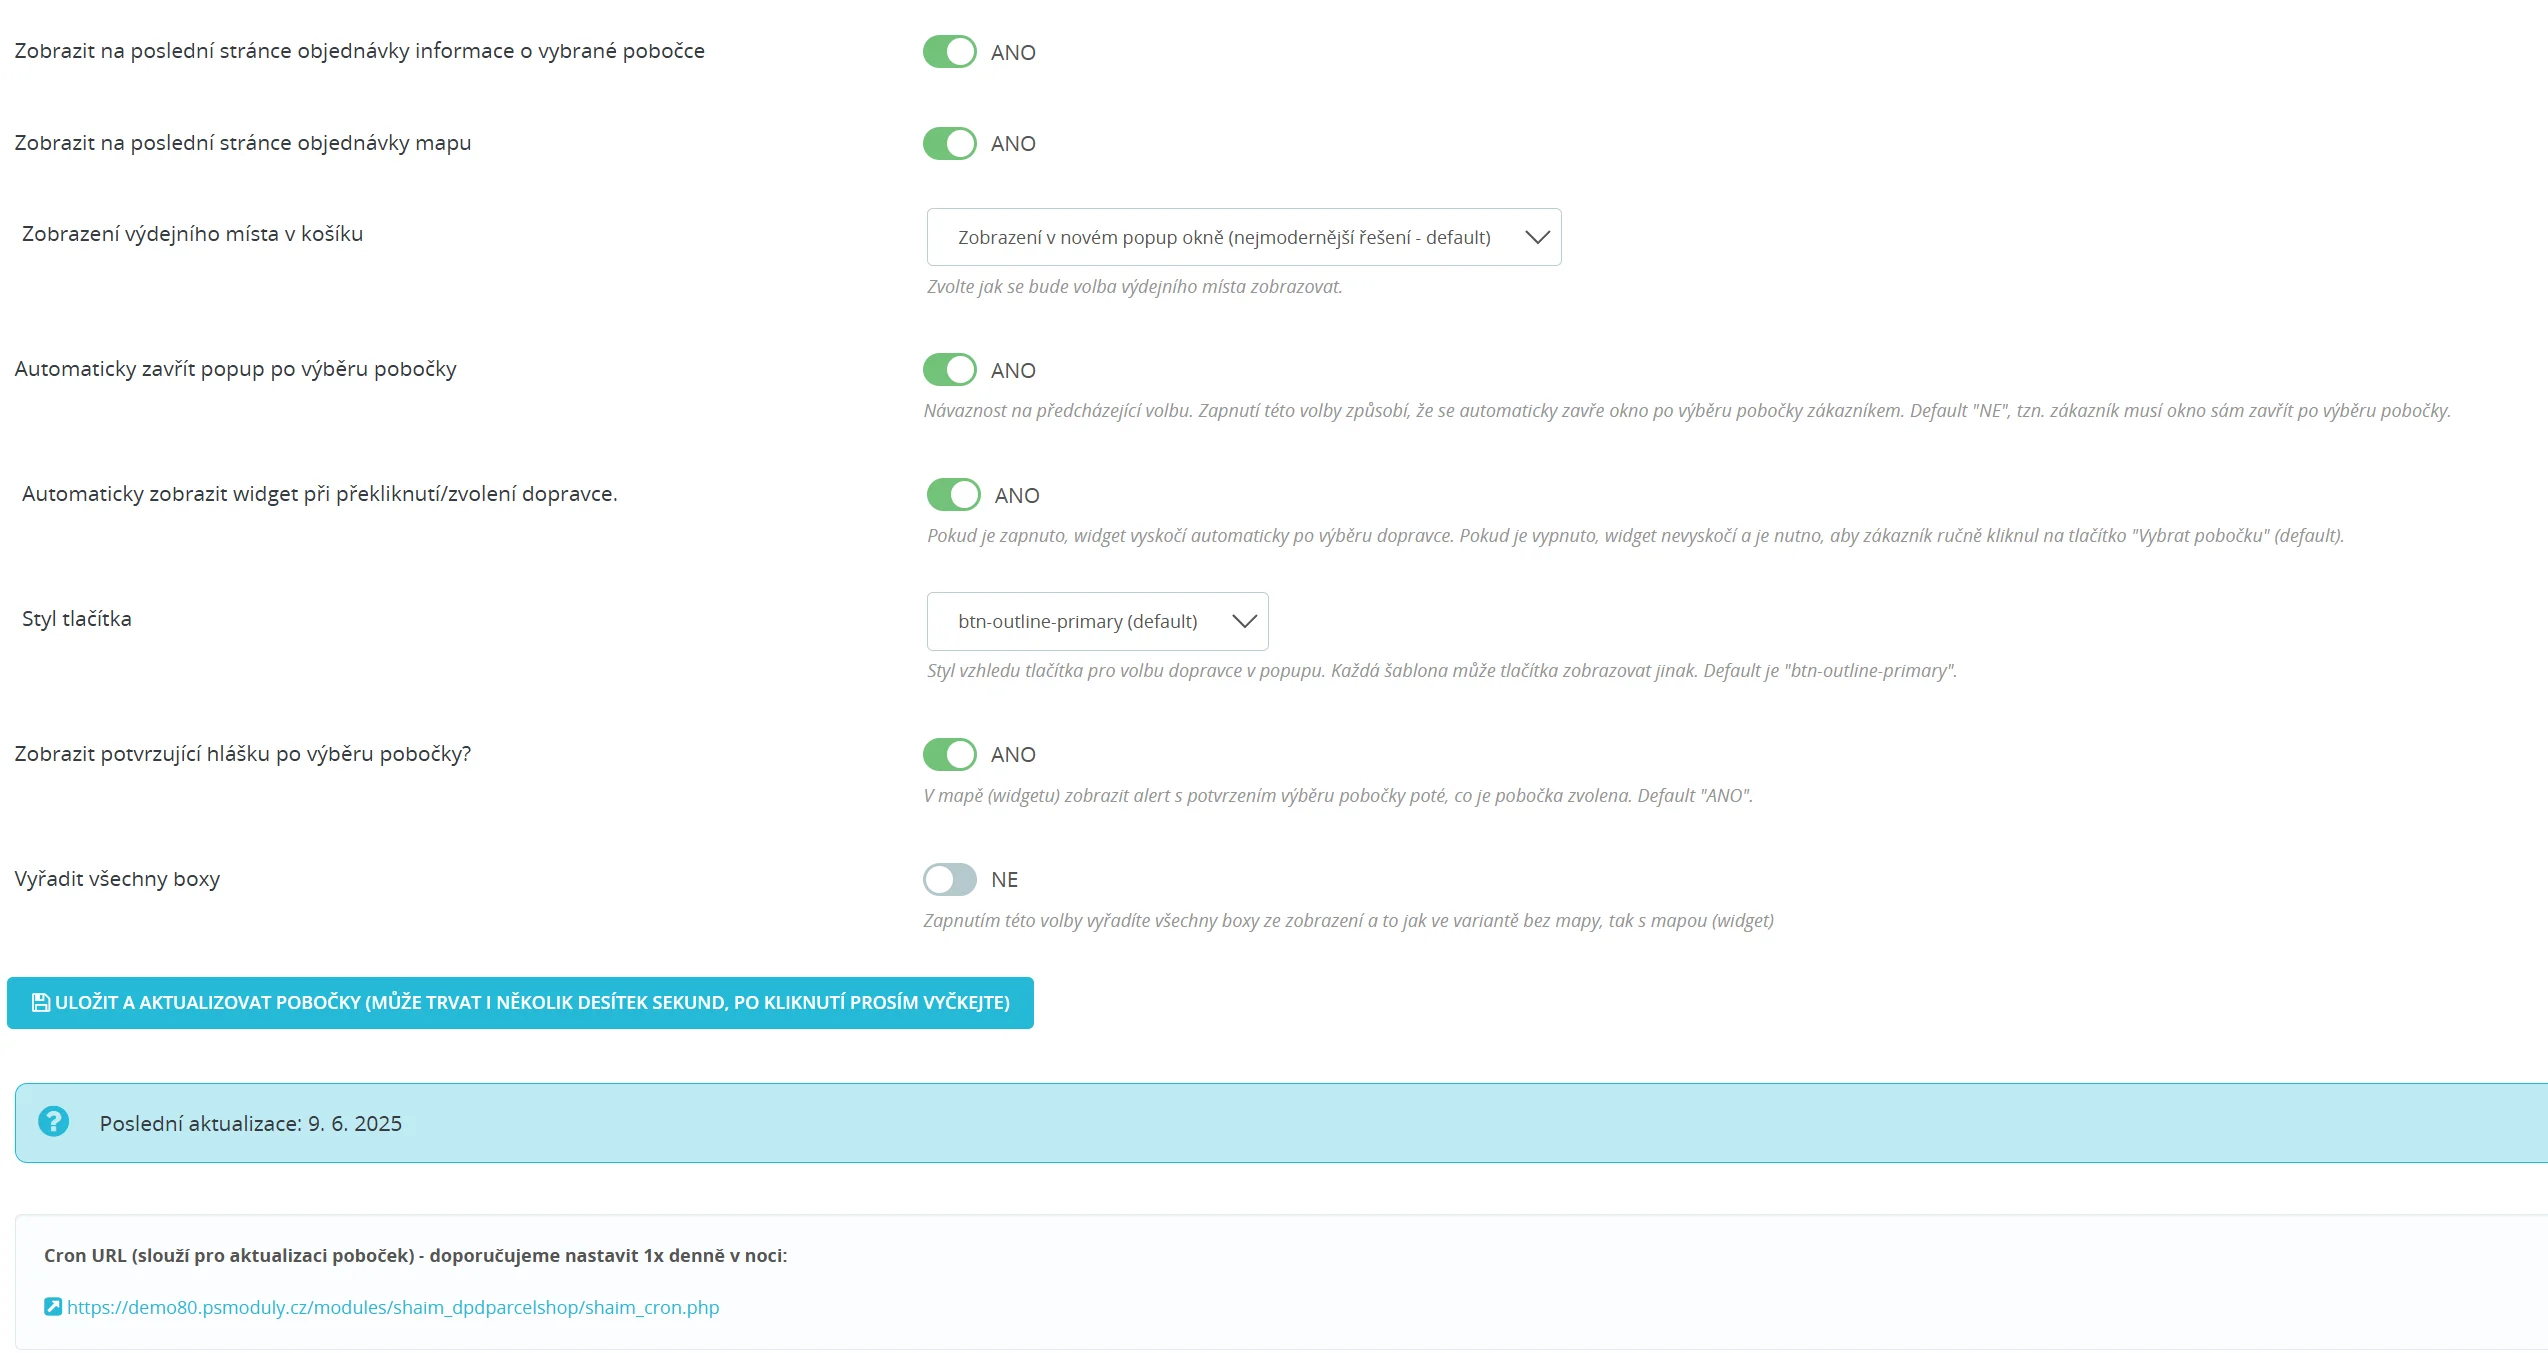Click the Styl tlačítka label text
Viewport: 2548px width, 1353px height.
tap(77, 619)
